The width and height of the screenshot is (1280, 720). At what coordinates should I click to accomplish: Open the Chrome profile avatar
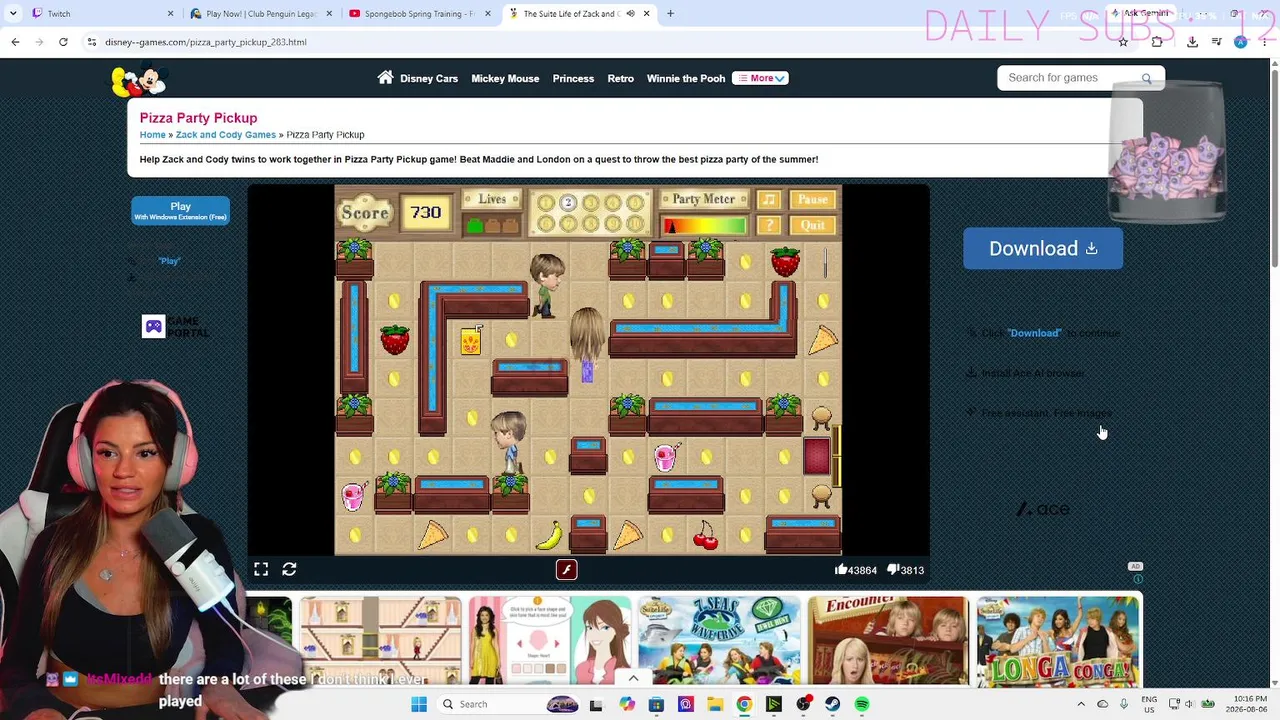(1241, 42)
